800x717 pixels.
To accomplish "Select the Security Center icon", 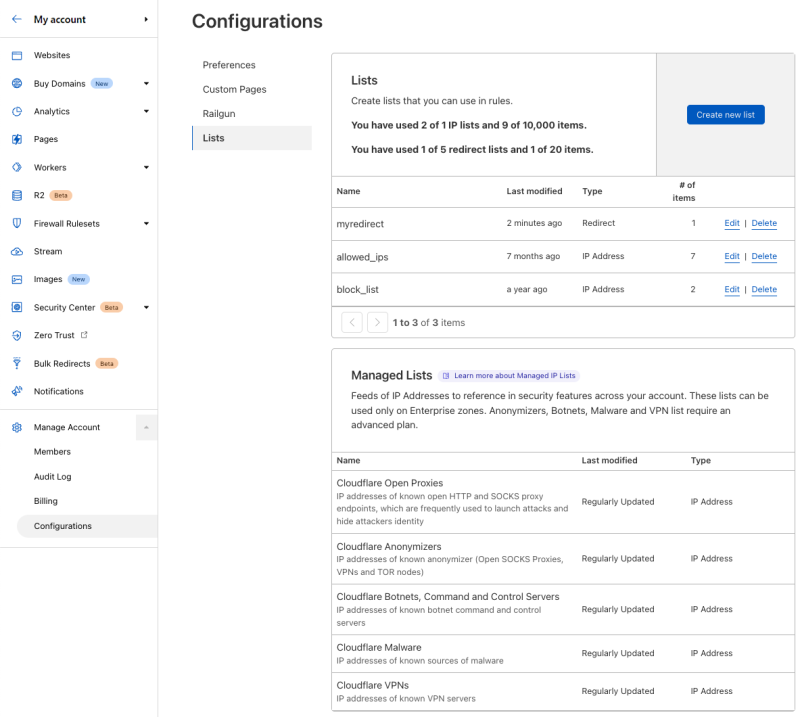I will pos(15,307).
